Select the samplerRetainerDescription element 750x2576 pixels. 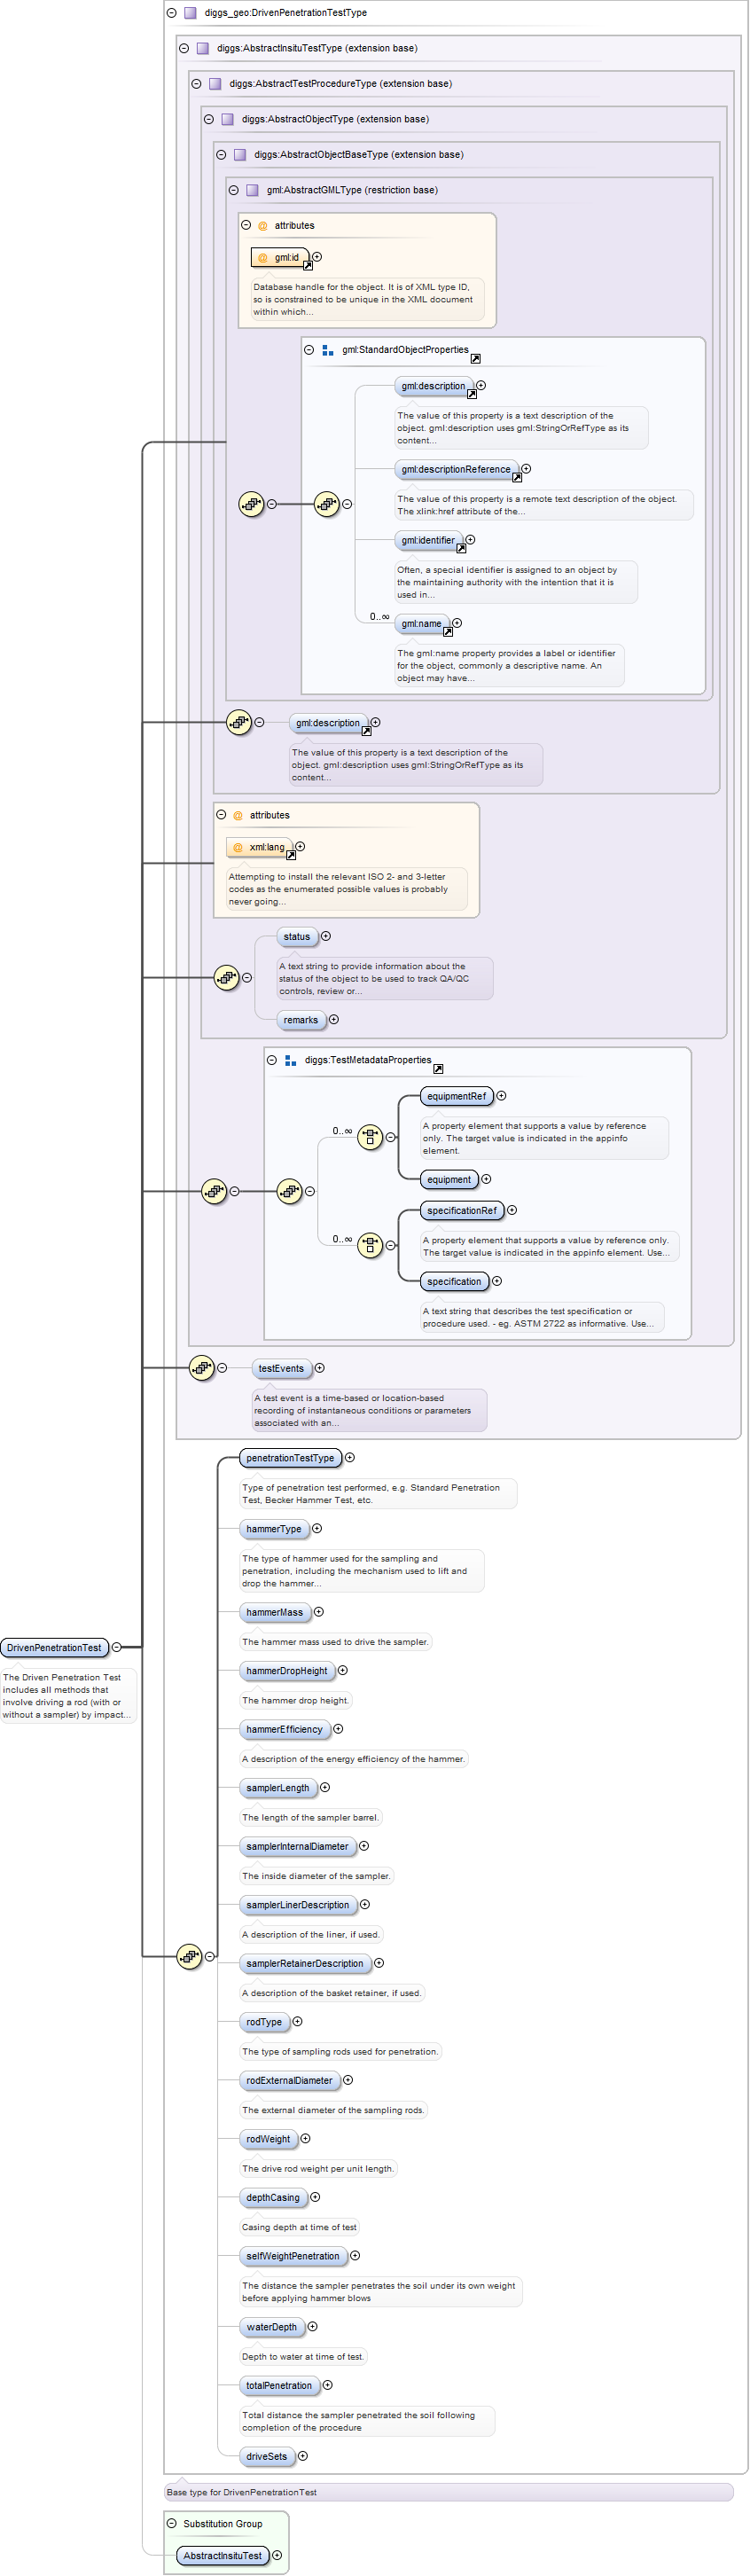point(305,1963)
